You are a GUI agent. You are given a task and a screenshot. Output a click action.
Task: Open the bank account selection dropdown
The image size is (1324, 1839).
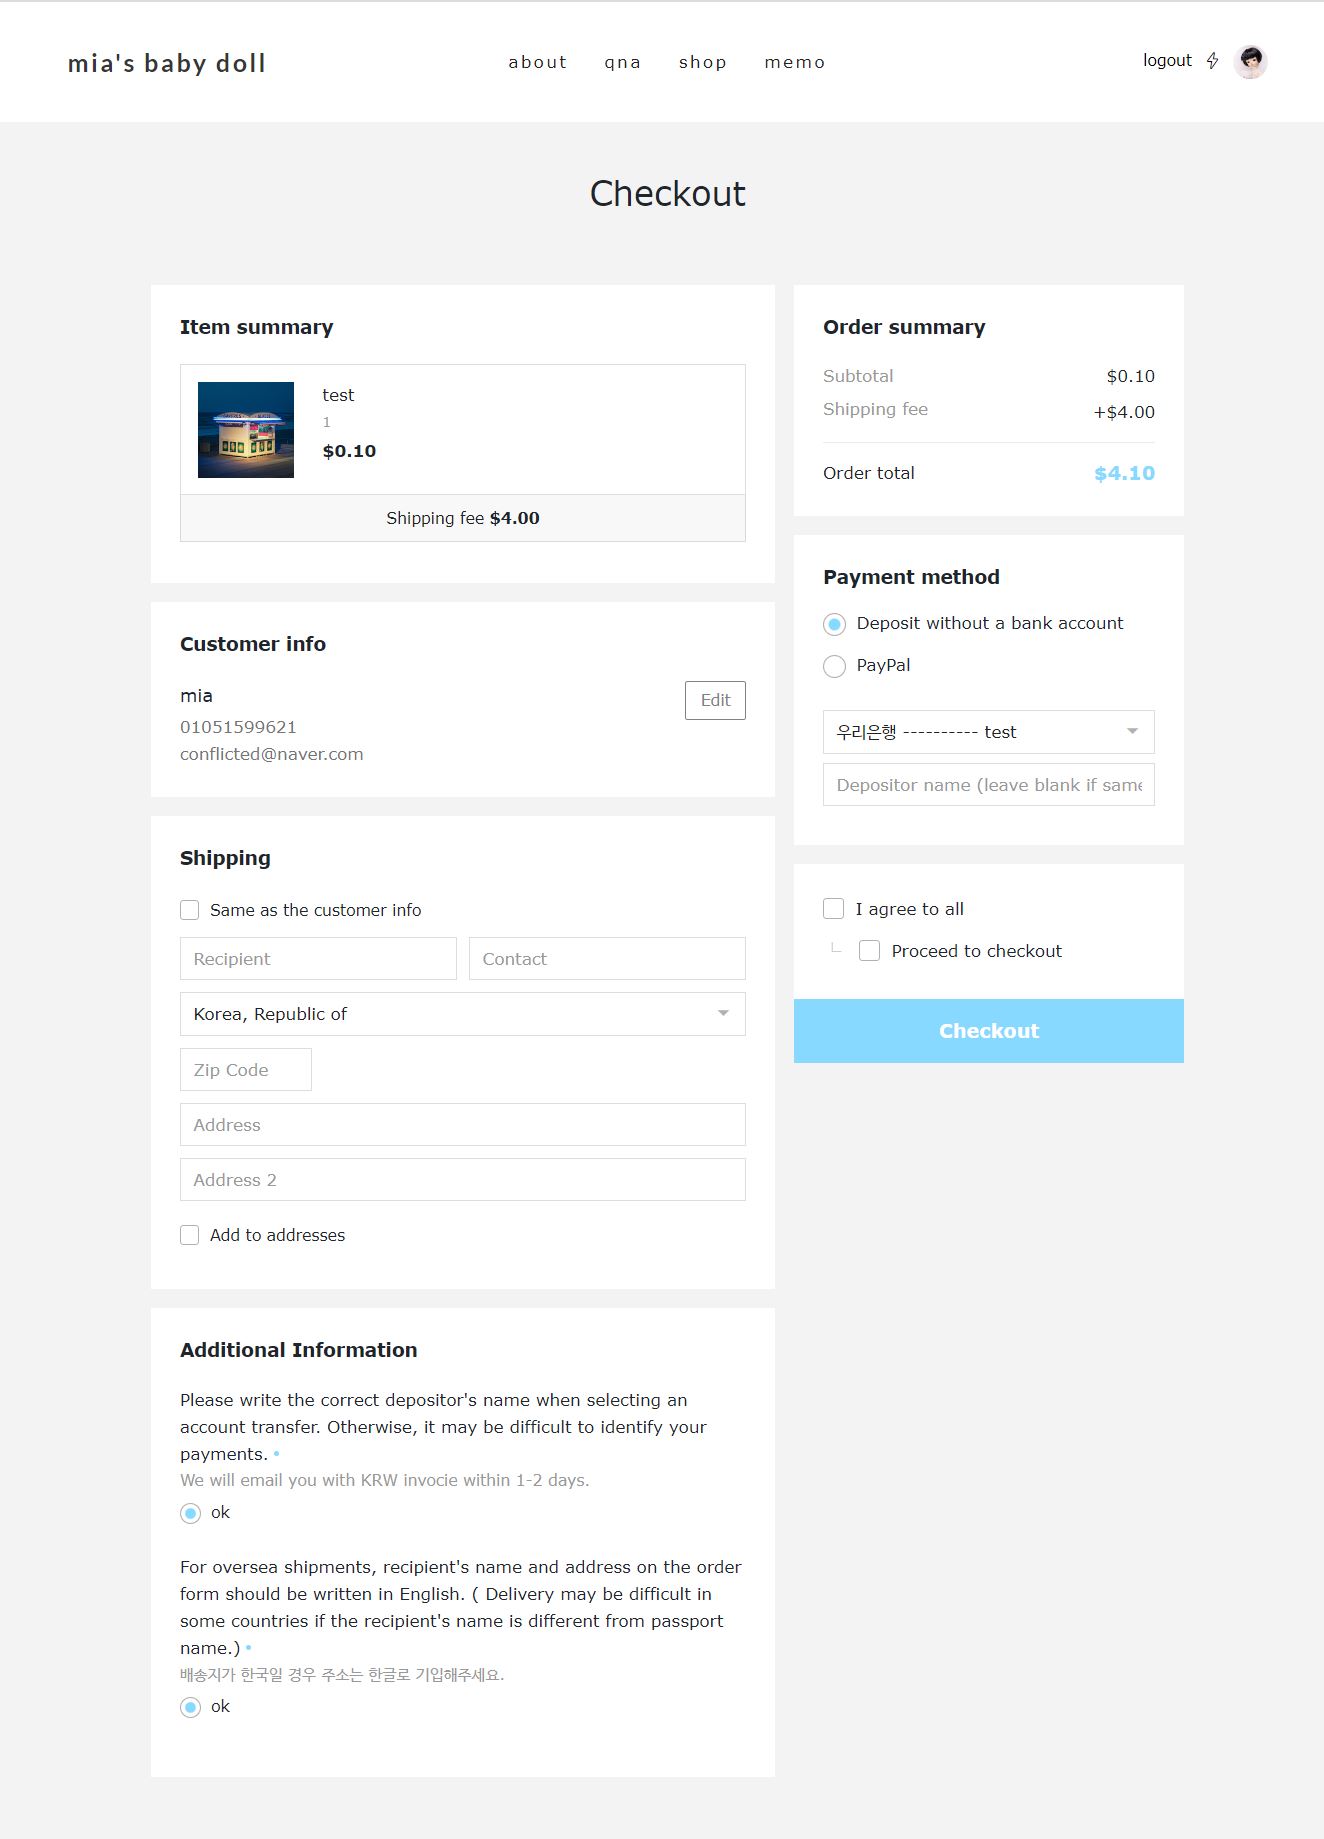click(989, 732)
